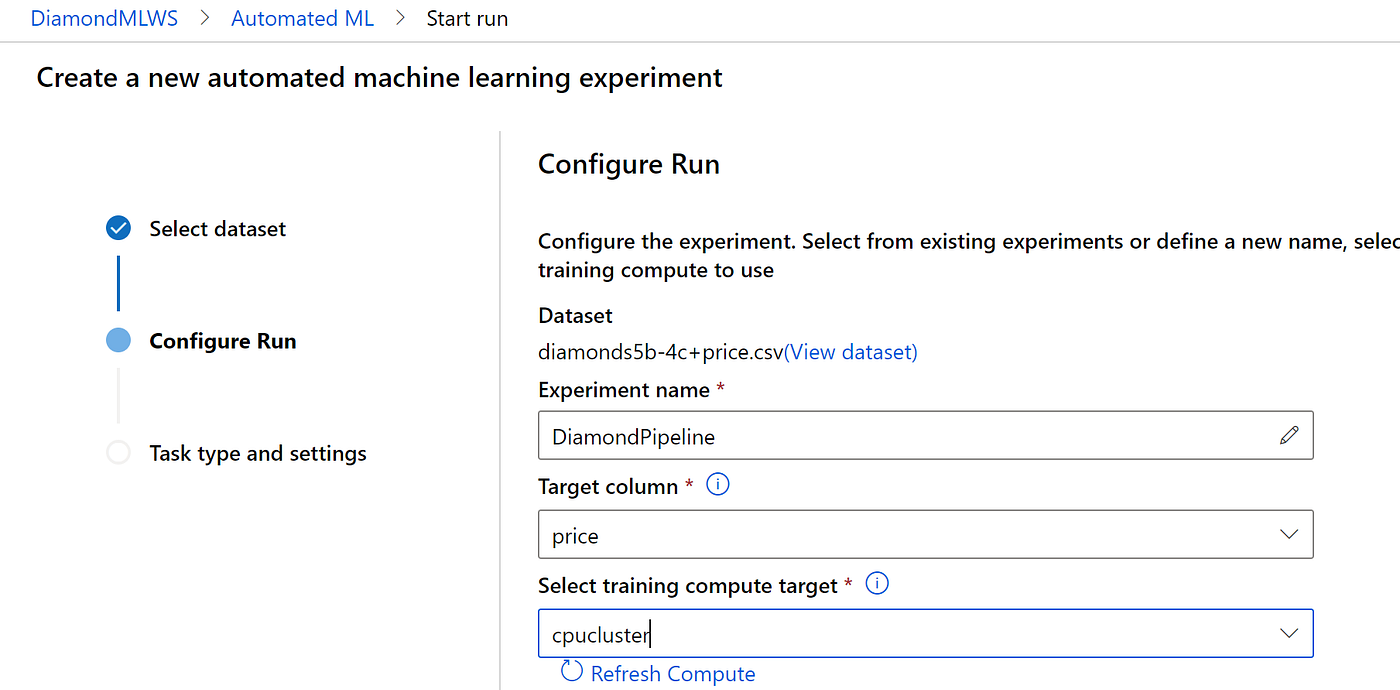Screen dimensions: 1400x690
Task: Click the empty circle for Task type step
Action: click(x=118, y=453)
